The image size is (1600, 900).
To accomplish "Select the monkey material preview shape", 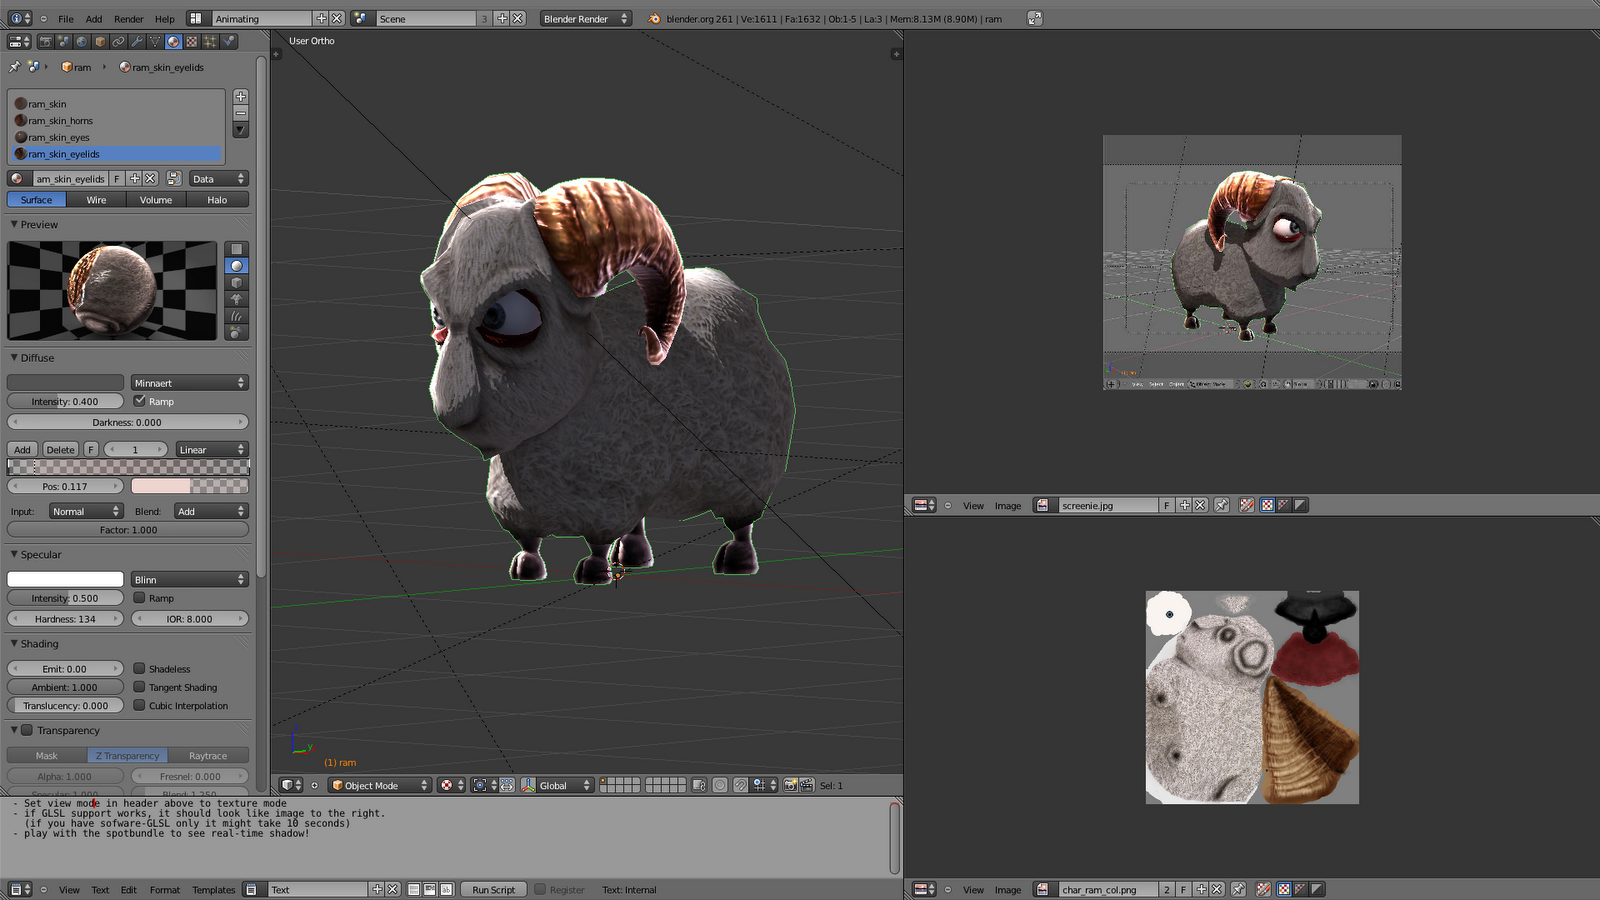I will click(x=236, y=298).
